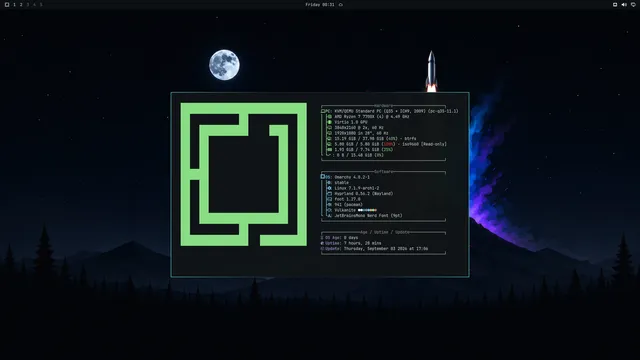The image size is (640, 360).
Task: Switch to workspace 3
Action: point(28,4)
